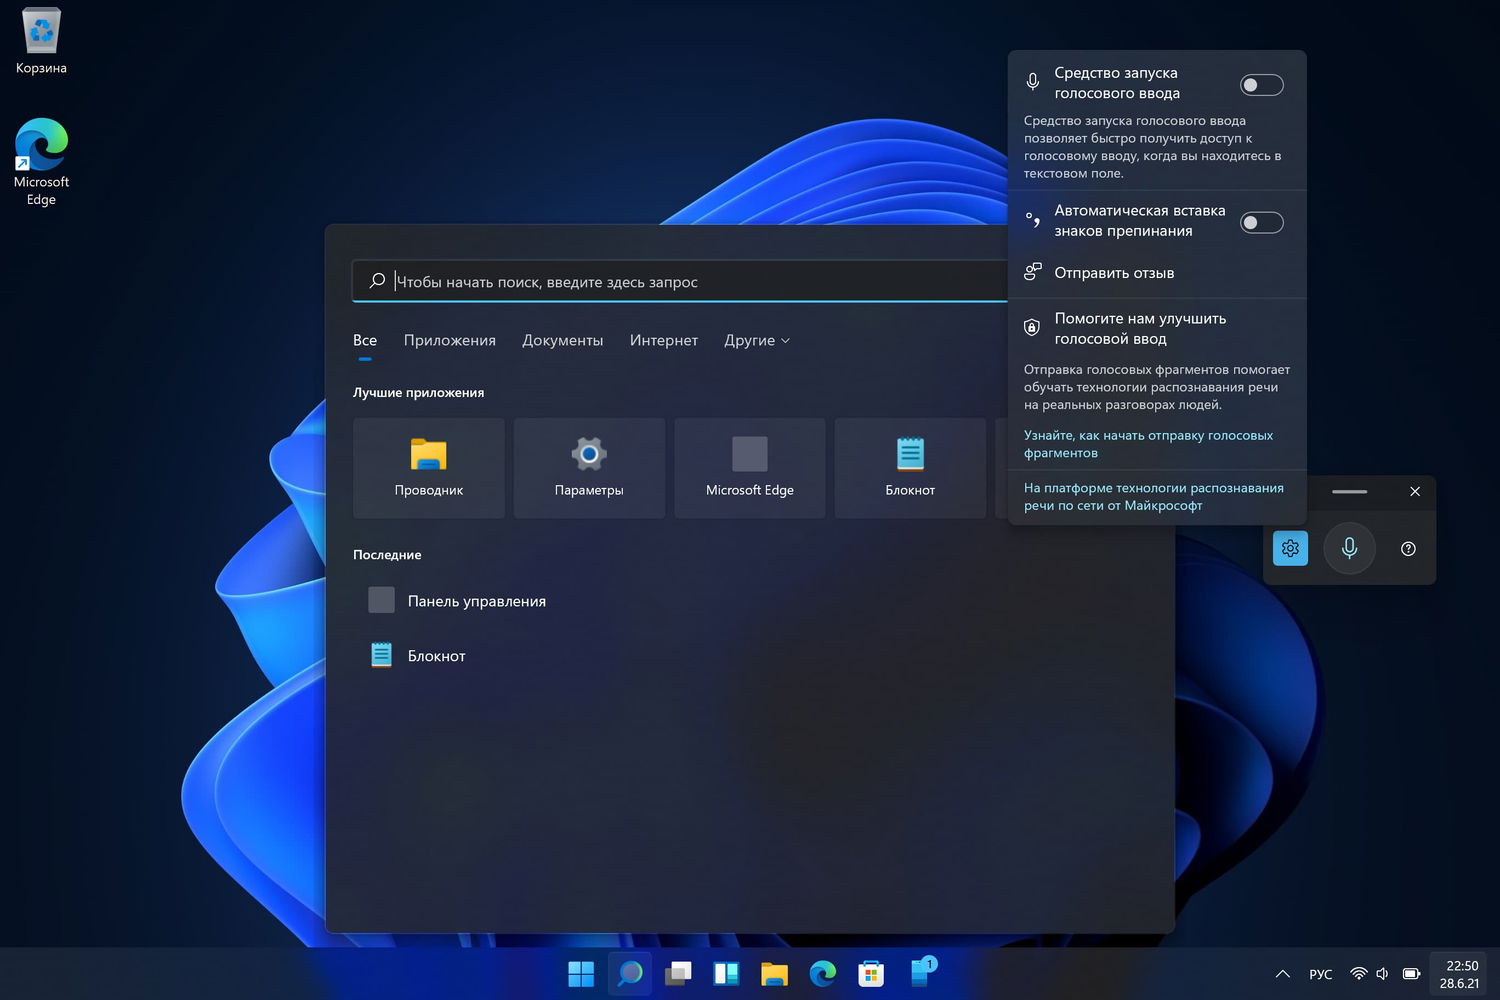Open the voice typing help question icon
Screen dimensions: 1500x1000
point(1408,548)
